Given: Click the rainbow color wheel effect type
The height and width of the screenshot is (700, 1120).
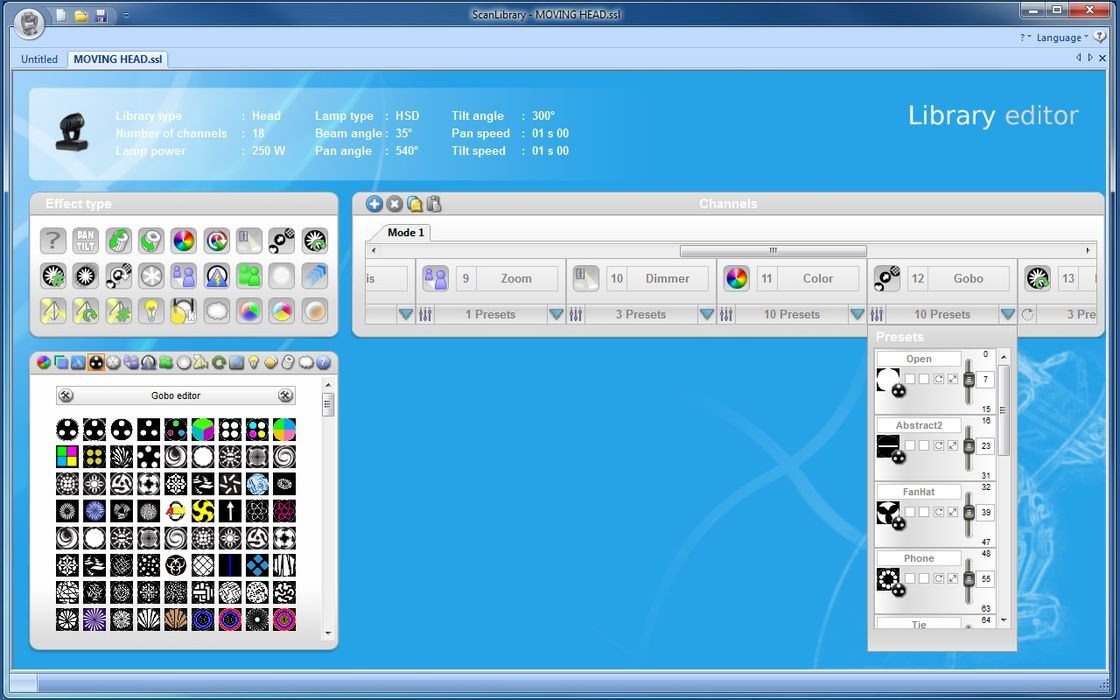Looking at the screenshot, I should [x=183, y=241].
